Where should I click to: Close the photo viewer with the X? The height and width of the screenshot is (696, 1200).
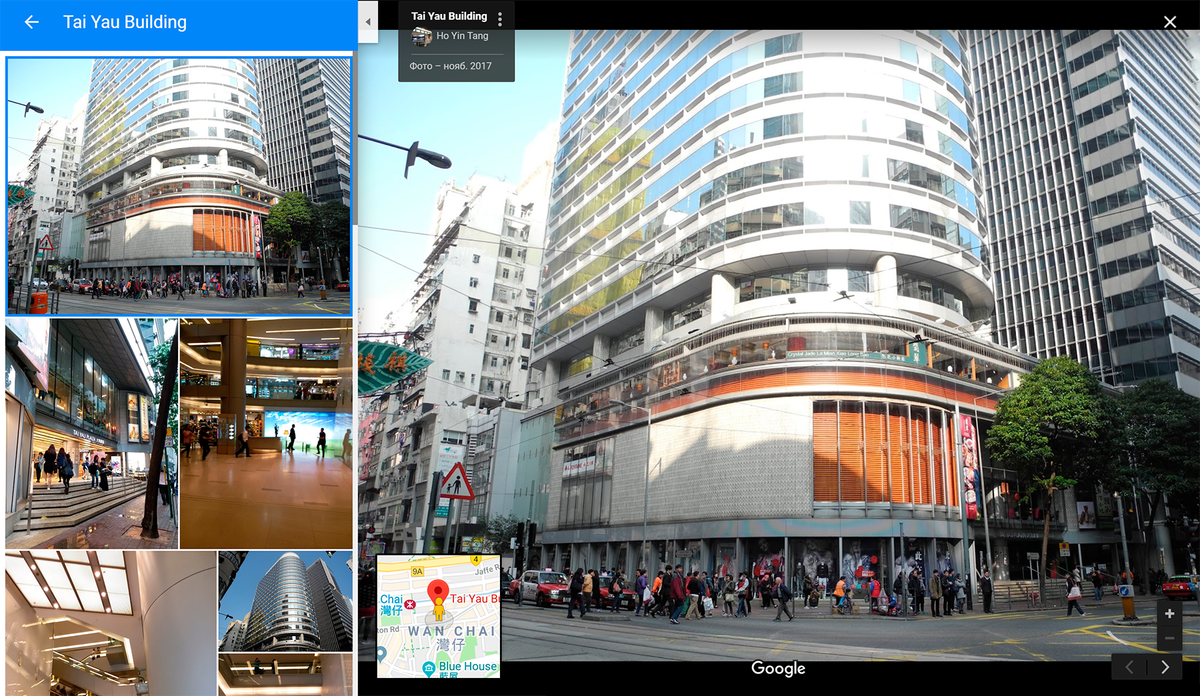[1170, 22]
